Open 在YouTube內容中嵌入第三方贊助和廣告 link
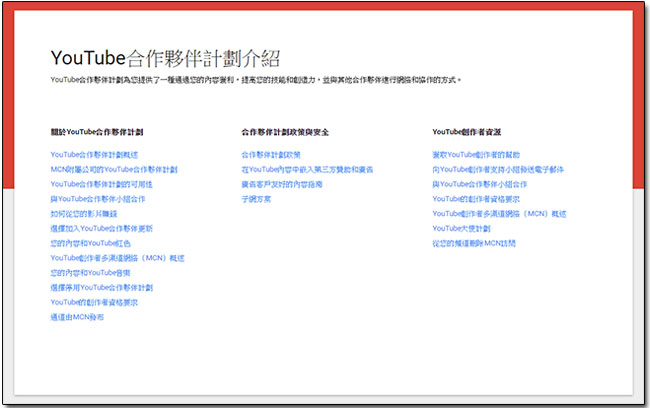Viewport: 650px width, 408px height. click(x=307, y=170)
